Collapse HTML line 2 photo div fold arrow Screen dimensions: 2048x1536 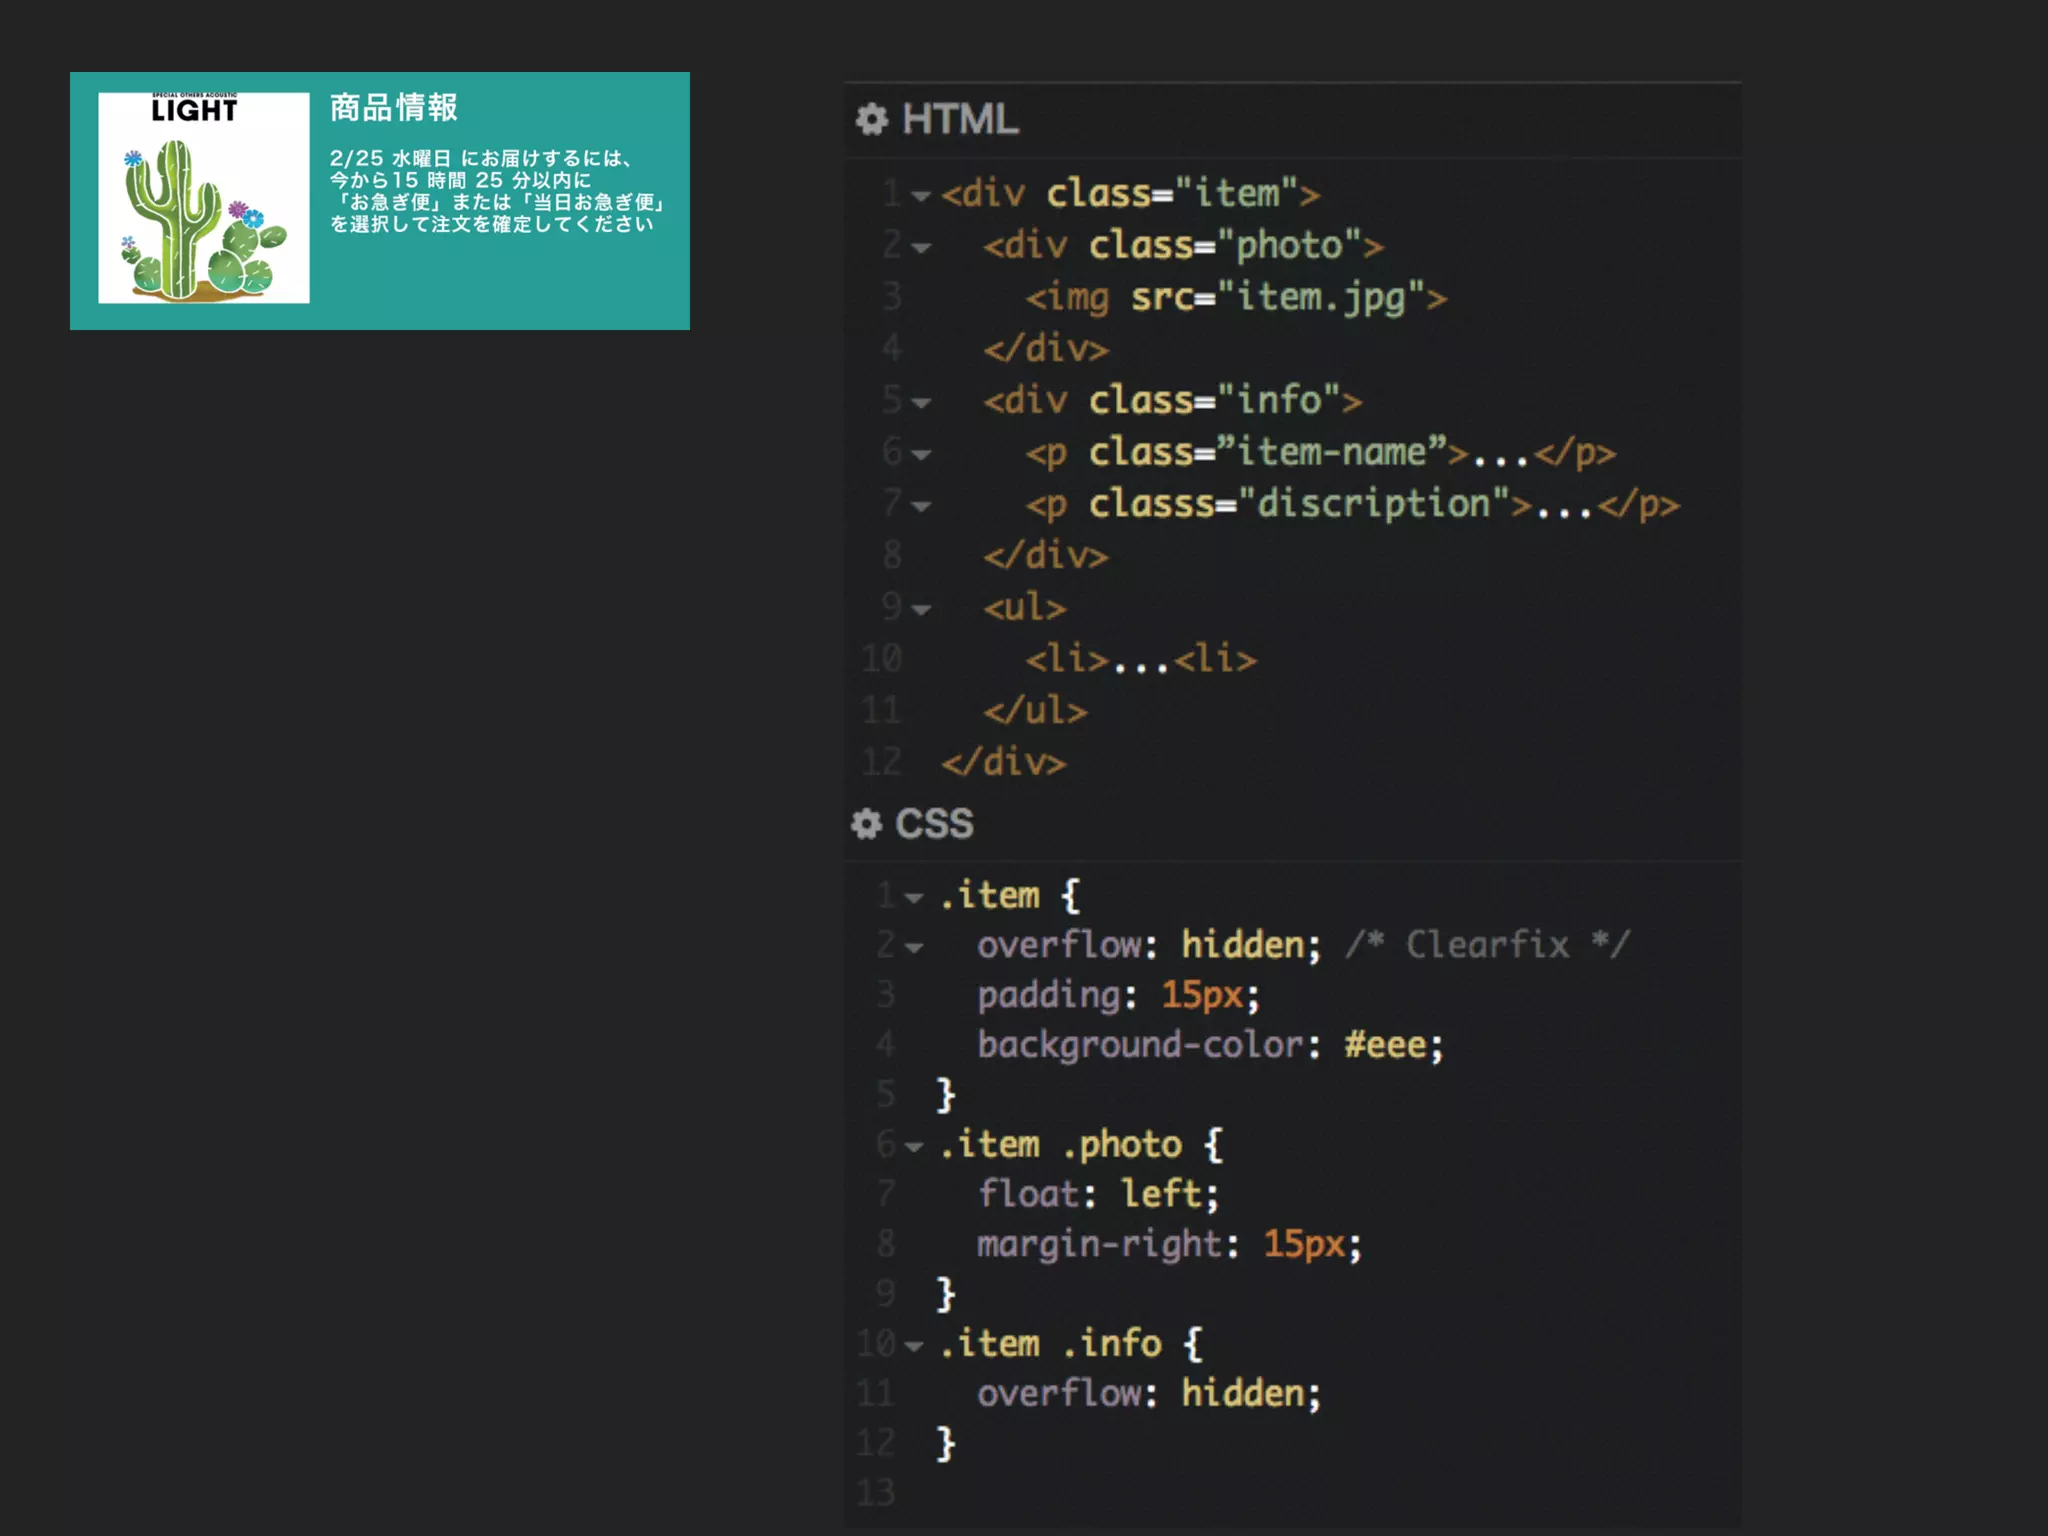pos(921,248)
